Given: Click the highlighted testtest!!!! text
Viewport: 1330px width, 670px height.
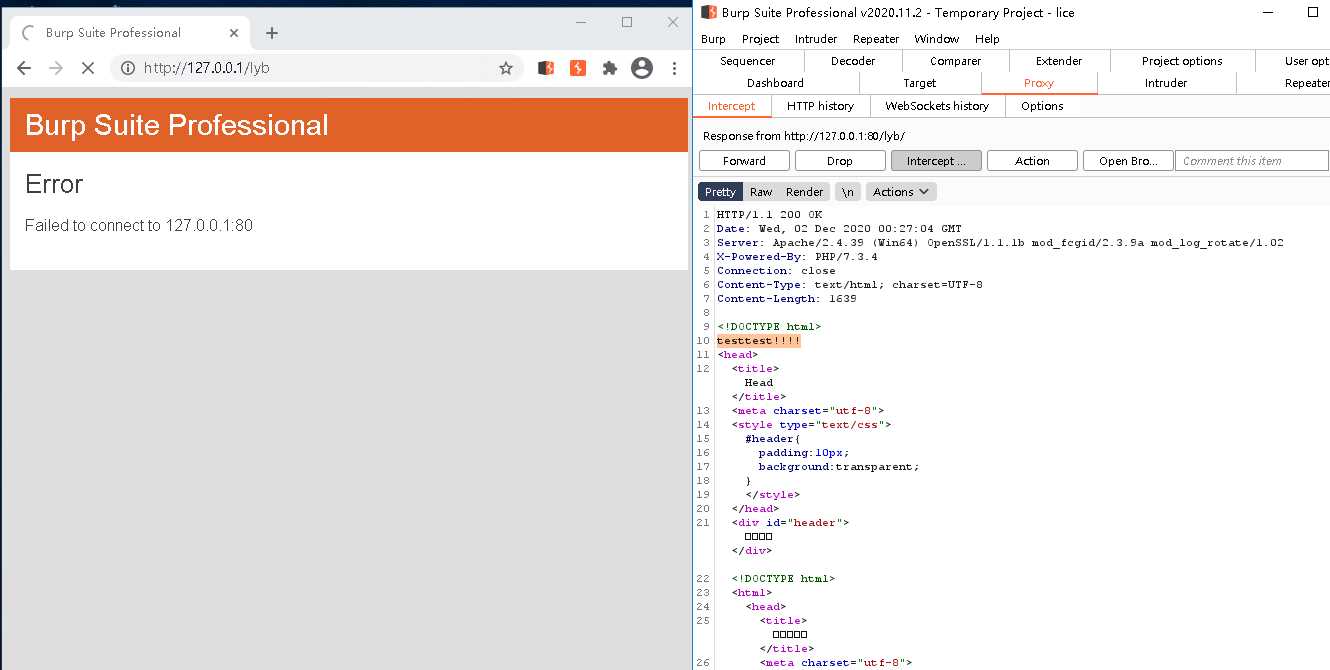Looking at the screenshot, I should coord(759,341).
